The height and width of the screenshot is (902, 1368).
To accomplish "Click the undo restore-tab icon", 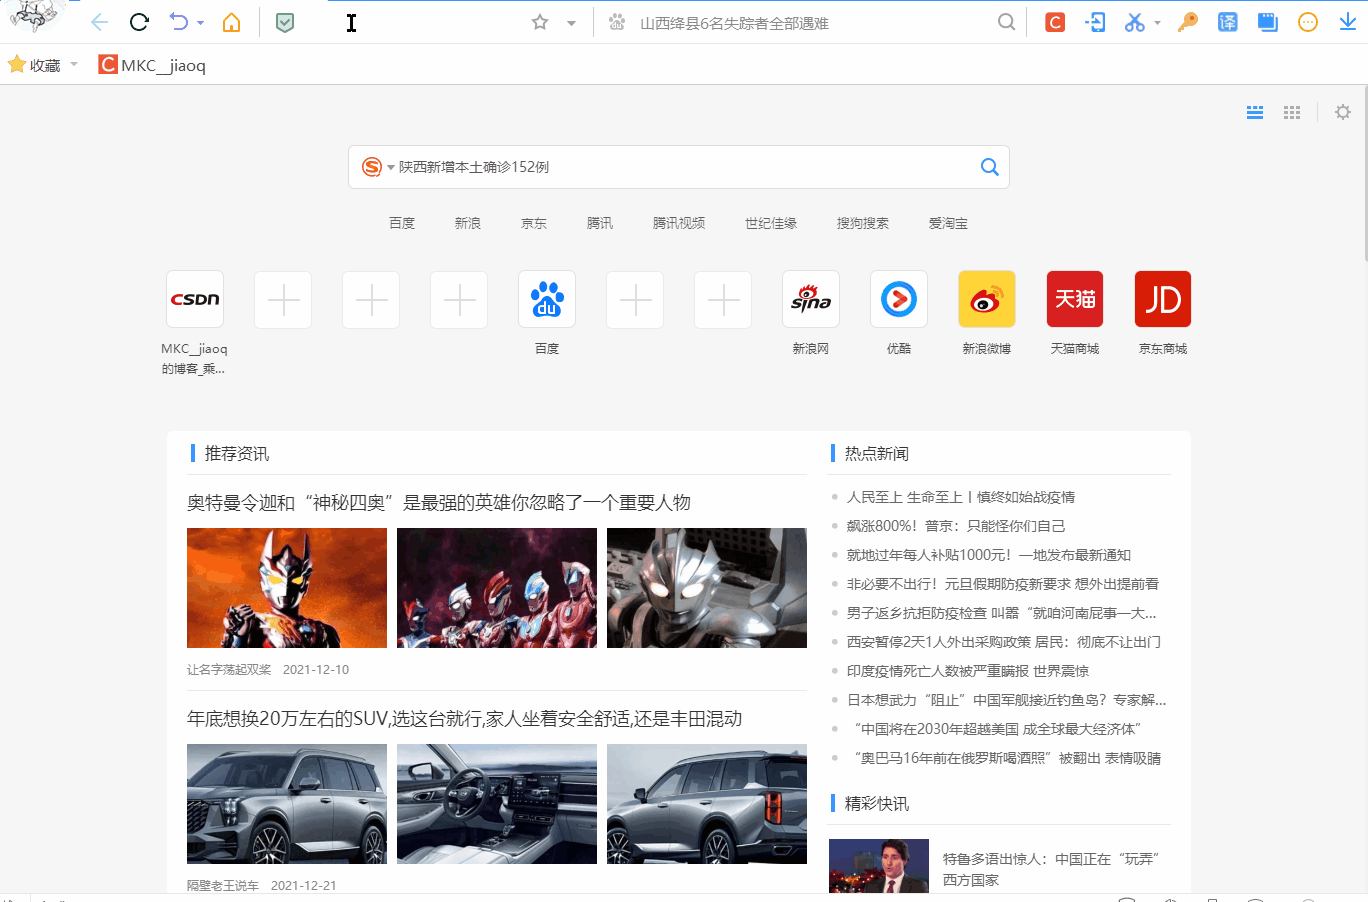I will coord(179,22).
